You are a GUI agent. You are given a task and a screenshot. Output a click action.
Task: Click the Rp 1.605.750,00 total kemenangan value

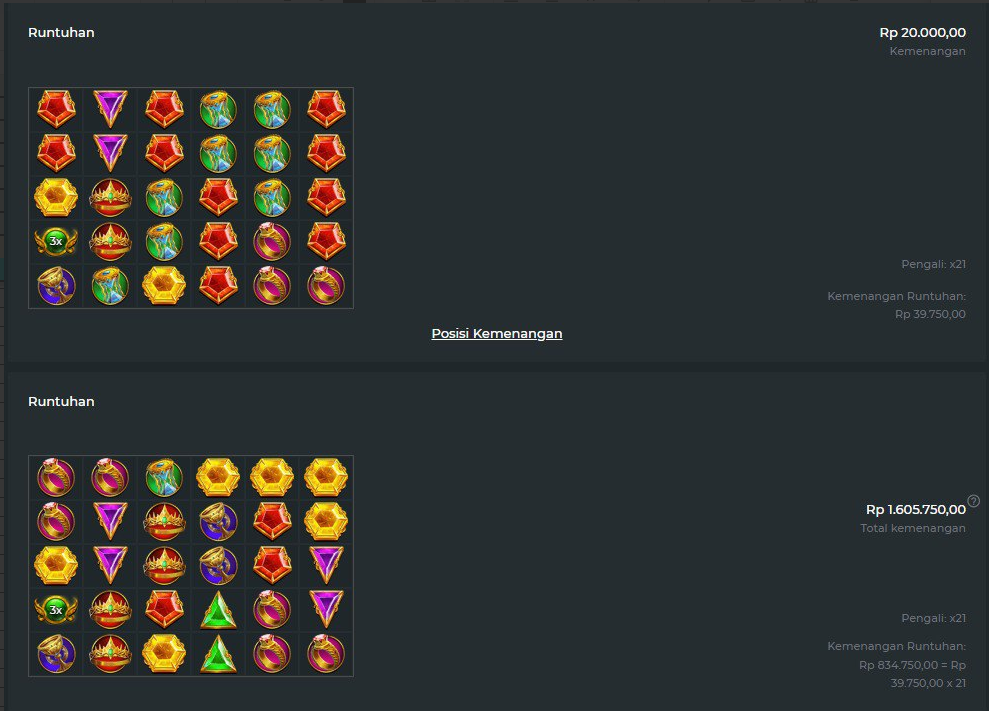915,510
